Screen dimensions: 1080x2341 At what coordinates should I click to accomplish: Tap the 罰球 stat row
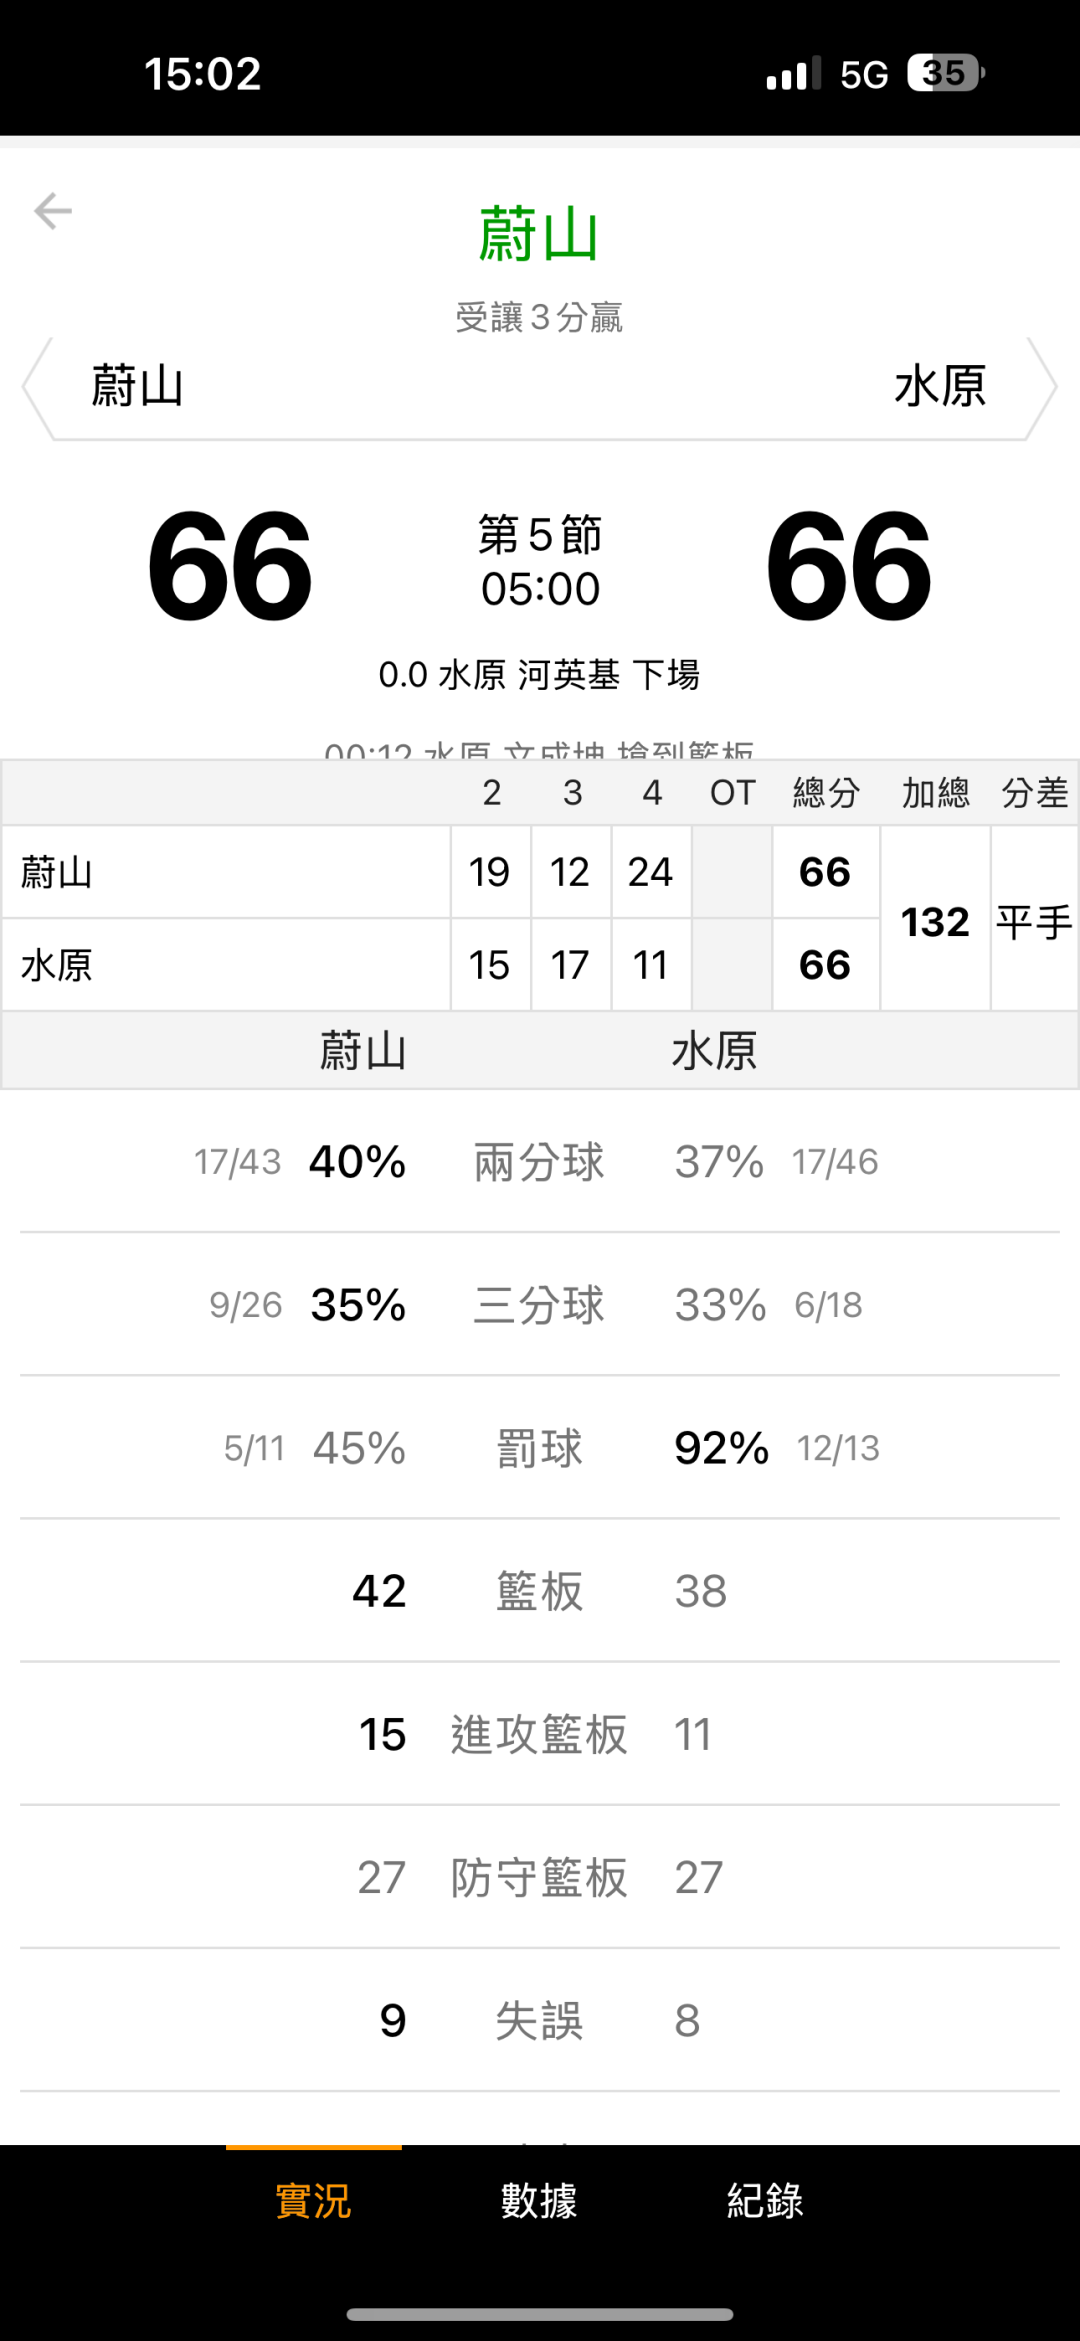pos(539,1448)
